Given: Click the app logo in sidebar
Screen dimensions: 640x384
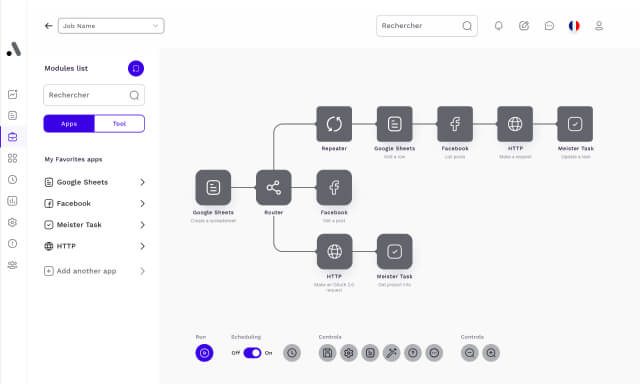Looking at the screenshot, I should tap(14, 49).
